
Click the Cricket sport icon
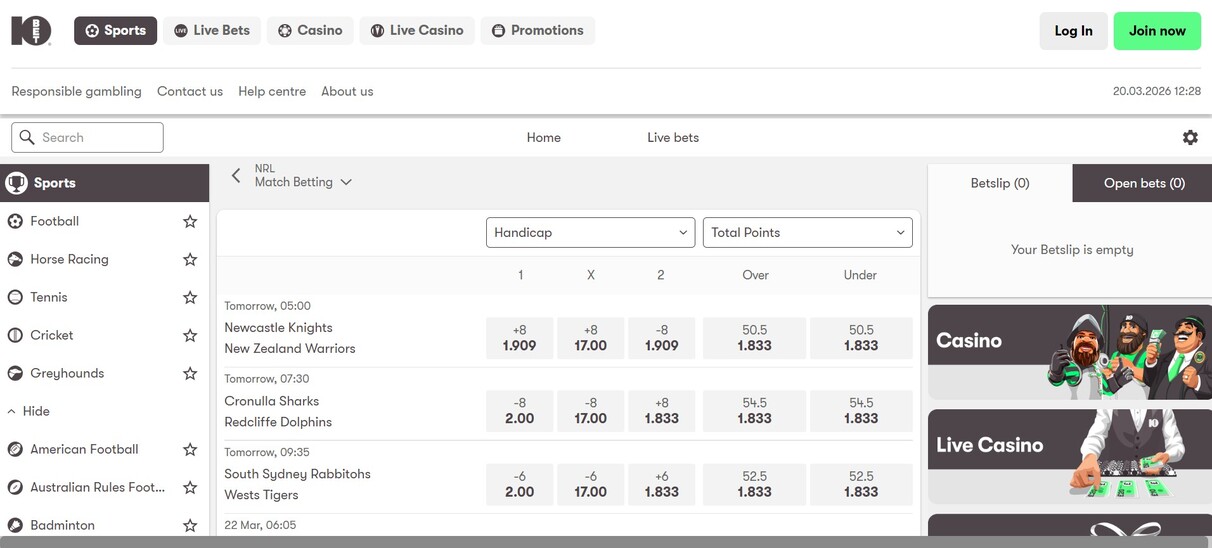[x=15, y=335]
